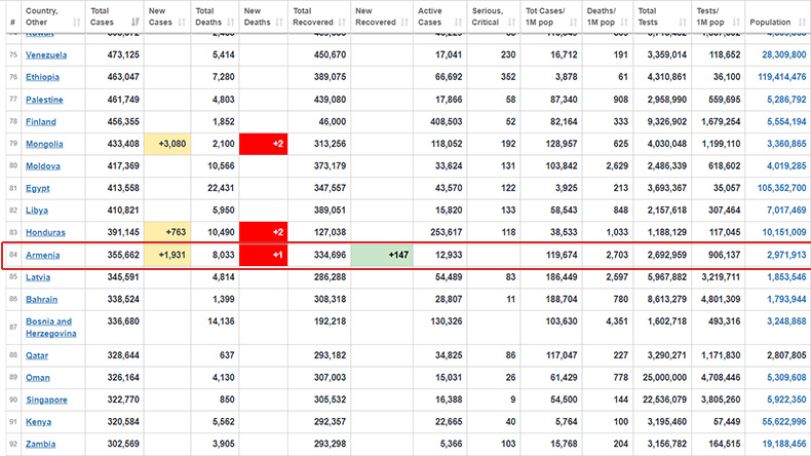Open the Zambia country link
811x456 pixels.
click(40, 444)
